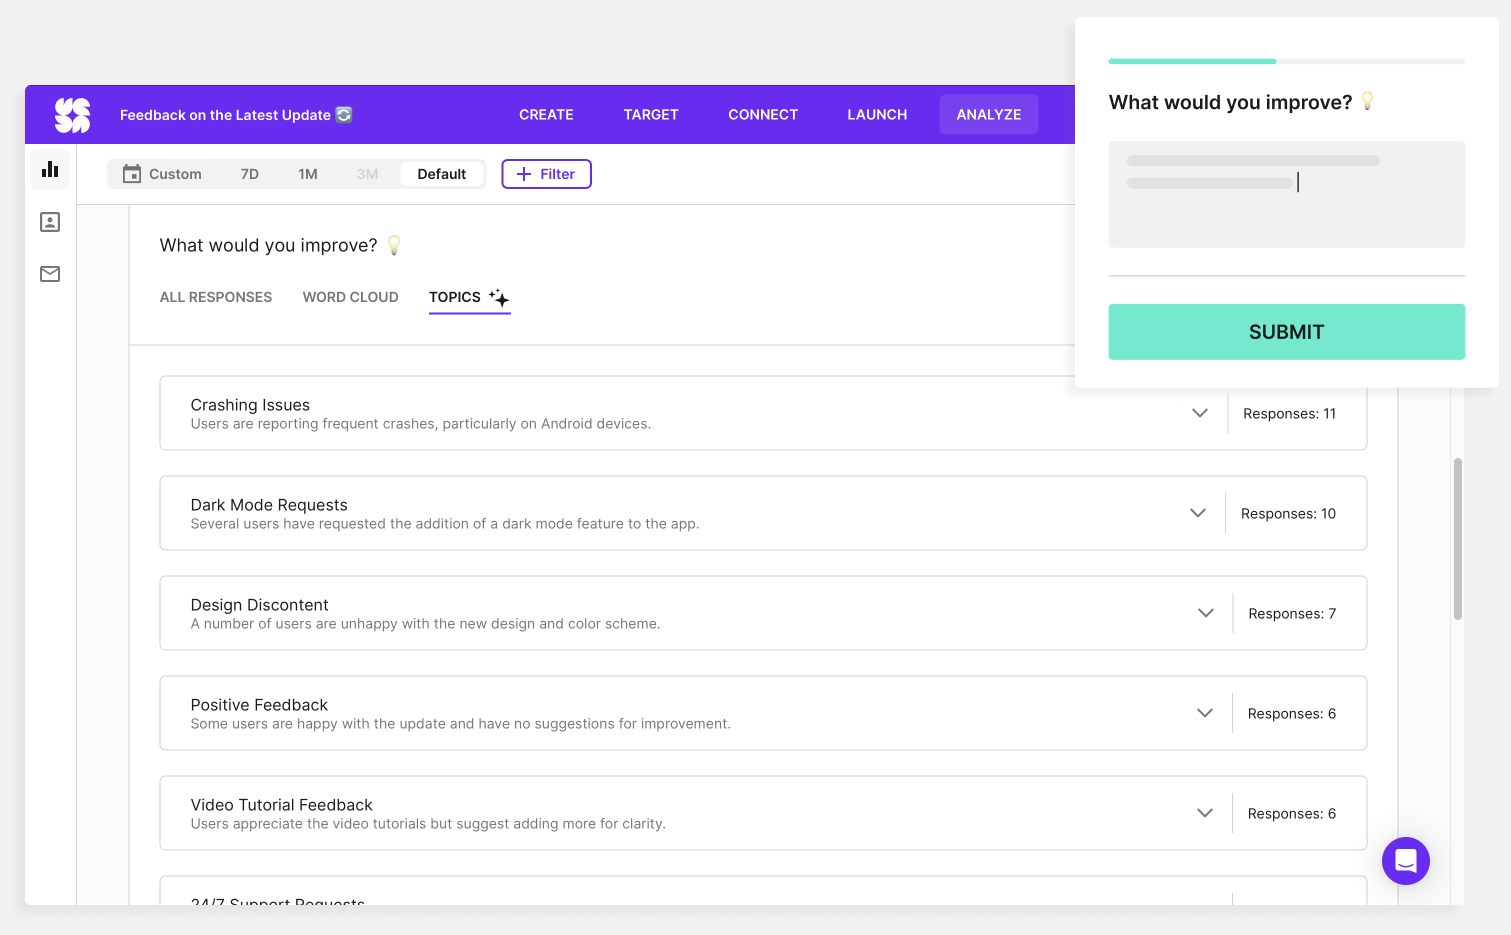Click the Filter button
The width and height of the screenshot is (1511, 935).
pos(546,174)
